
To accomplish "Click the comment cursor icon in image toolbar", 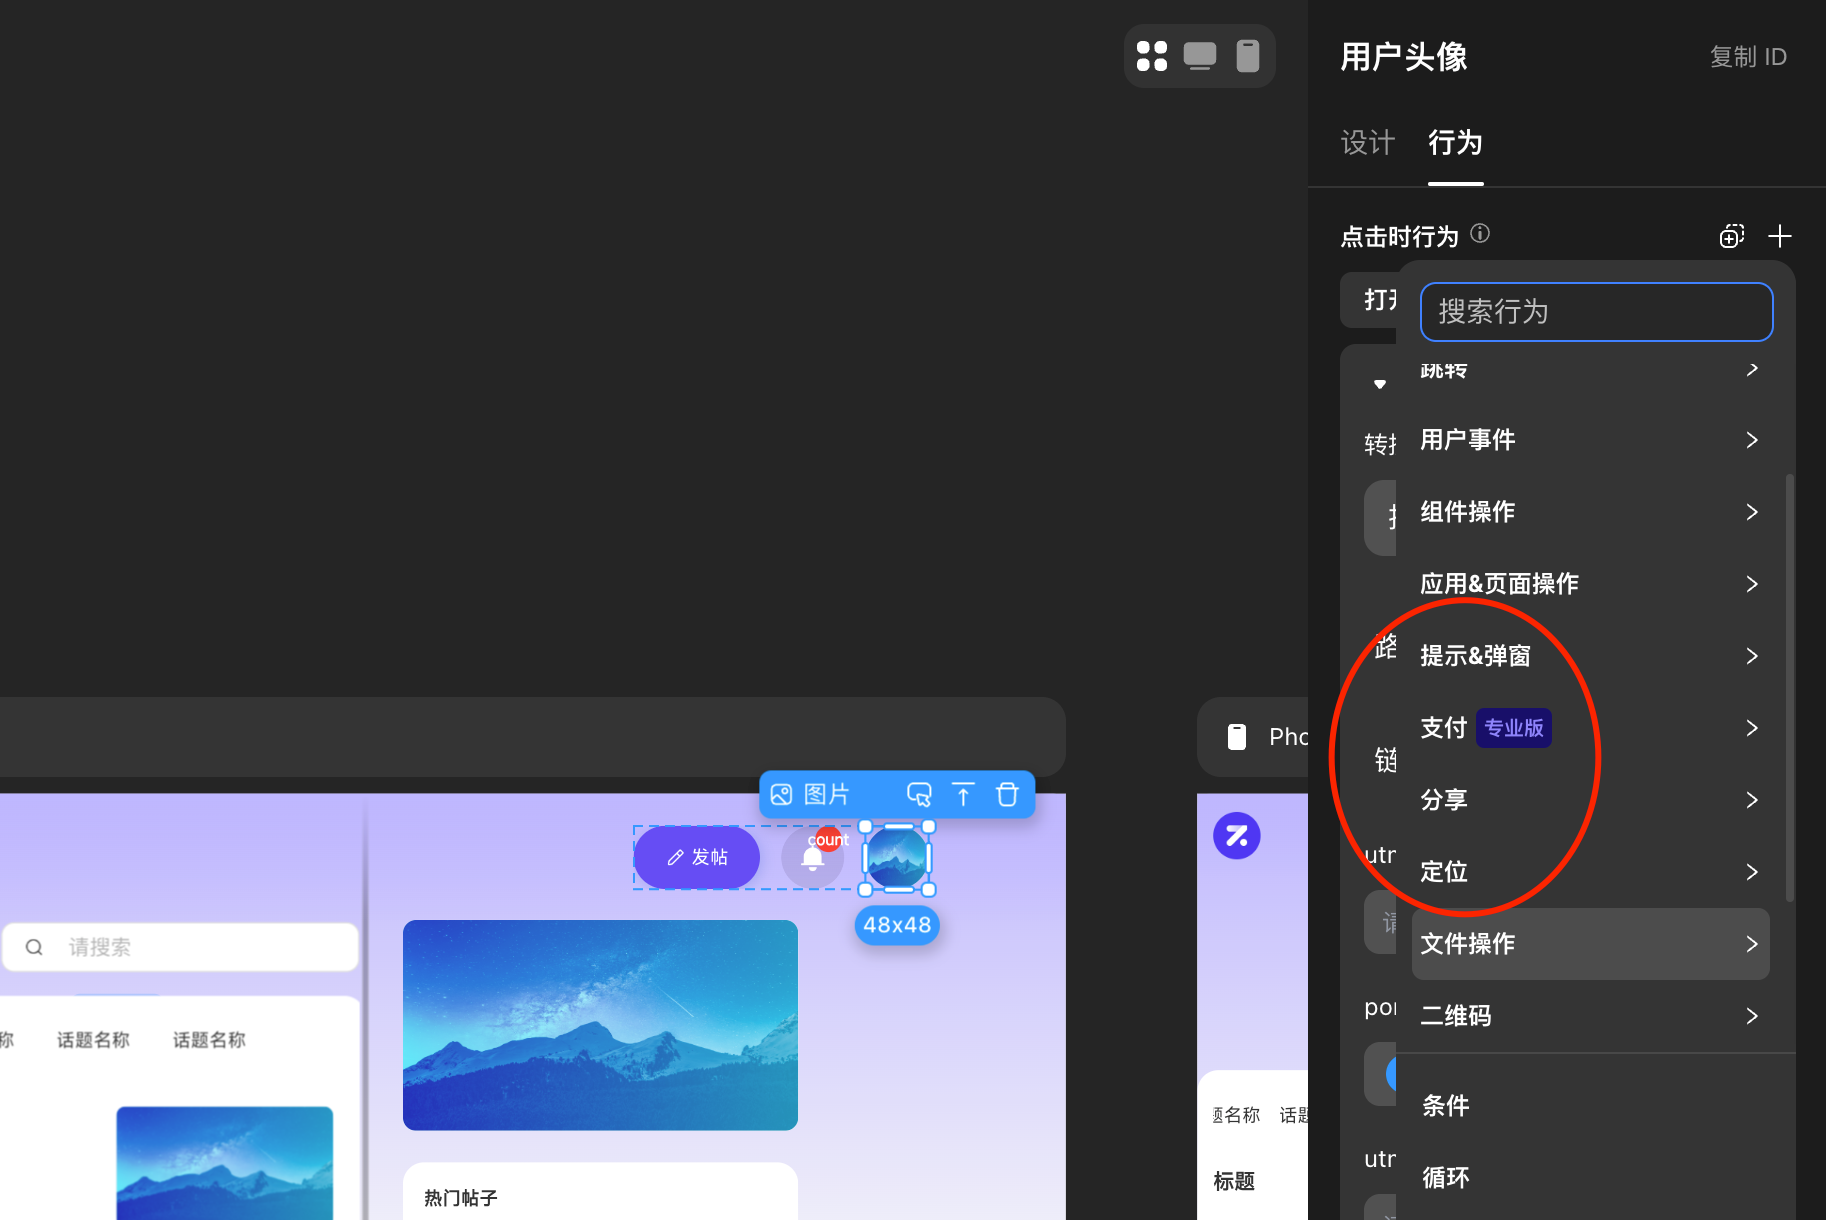I will pos(919,795).
